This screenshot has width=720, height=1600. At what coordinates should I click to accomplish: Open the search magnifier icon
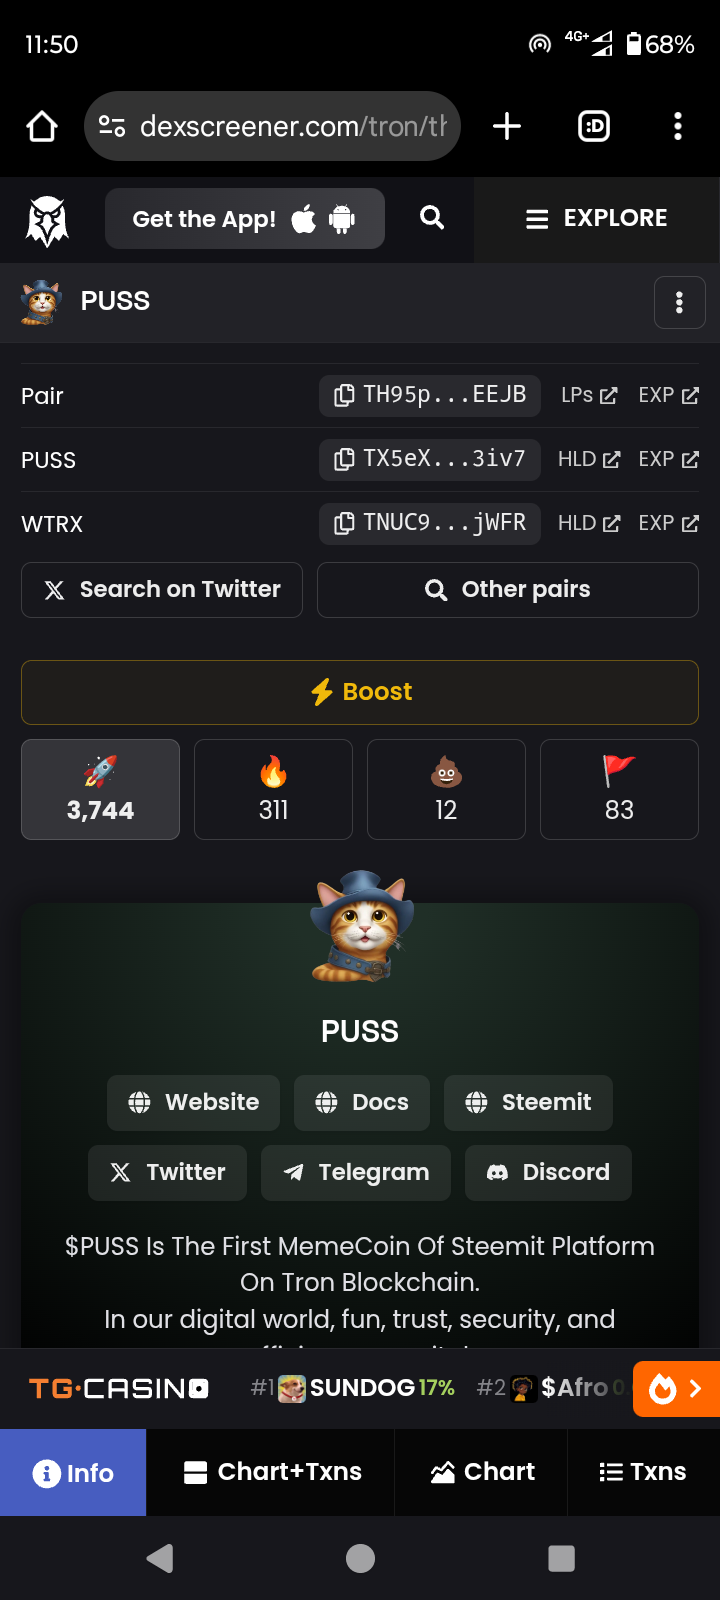432,218
